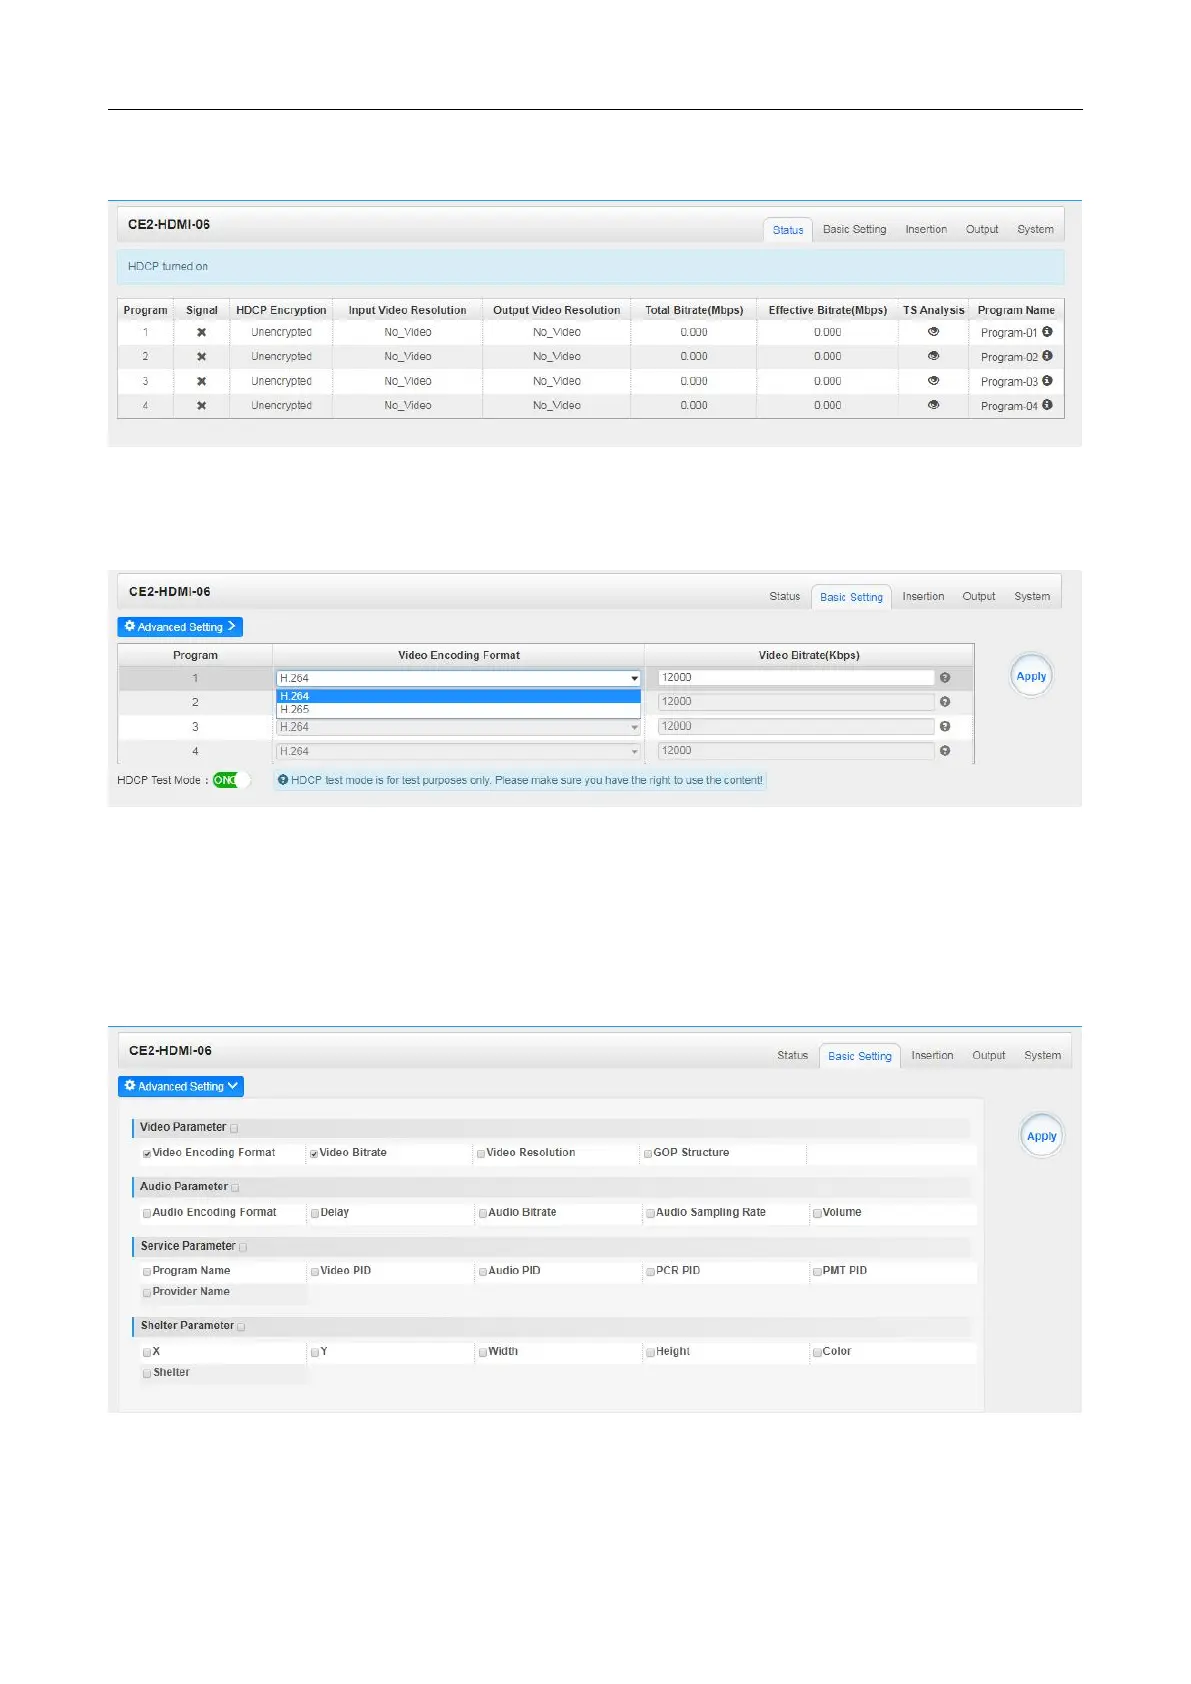Open TS Analysis eye for Program 3
The width and height of the screenshot is (1191, 1684).
click(933, 380)
